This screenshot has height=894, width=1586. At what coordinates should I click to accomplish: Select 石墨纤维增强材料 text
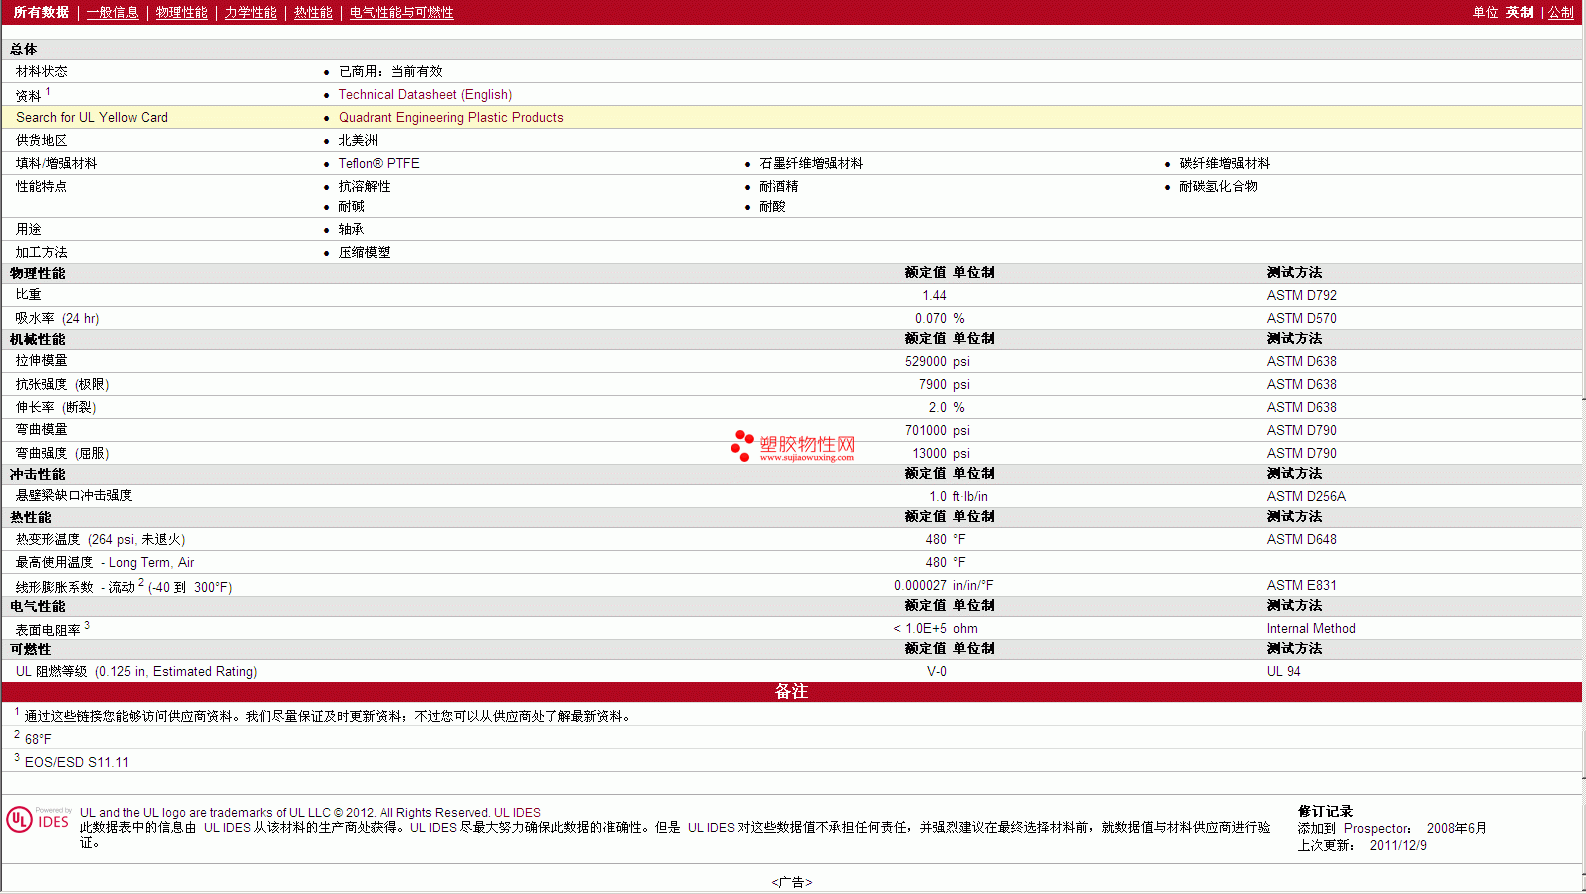(811, 164)
